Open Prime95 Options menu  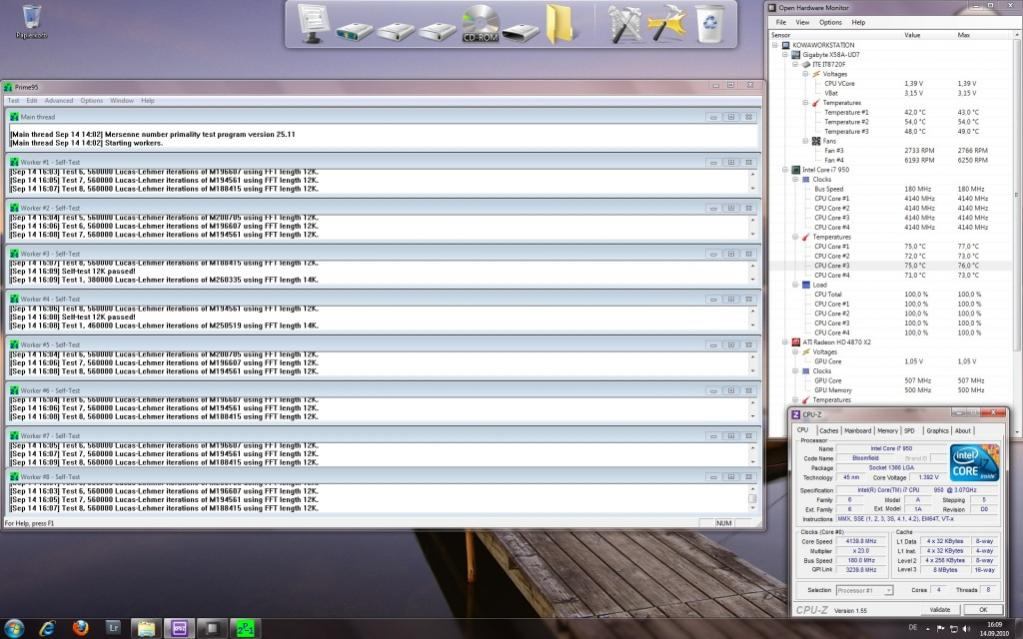point(91,101)
